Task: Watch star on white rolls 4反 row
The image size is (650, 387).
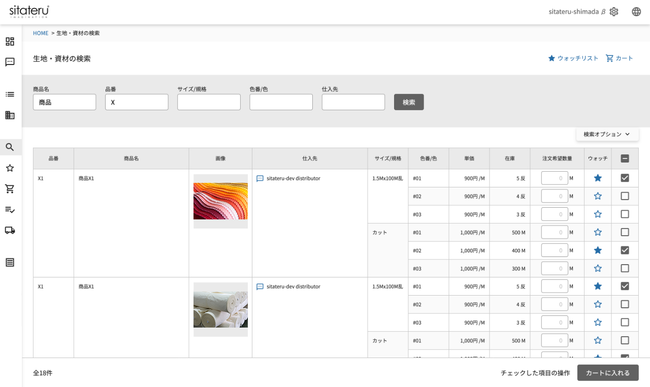Action: pos(598,304)
